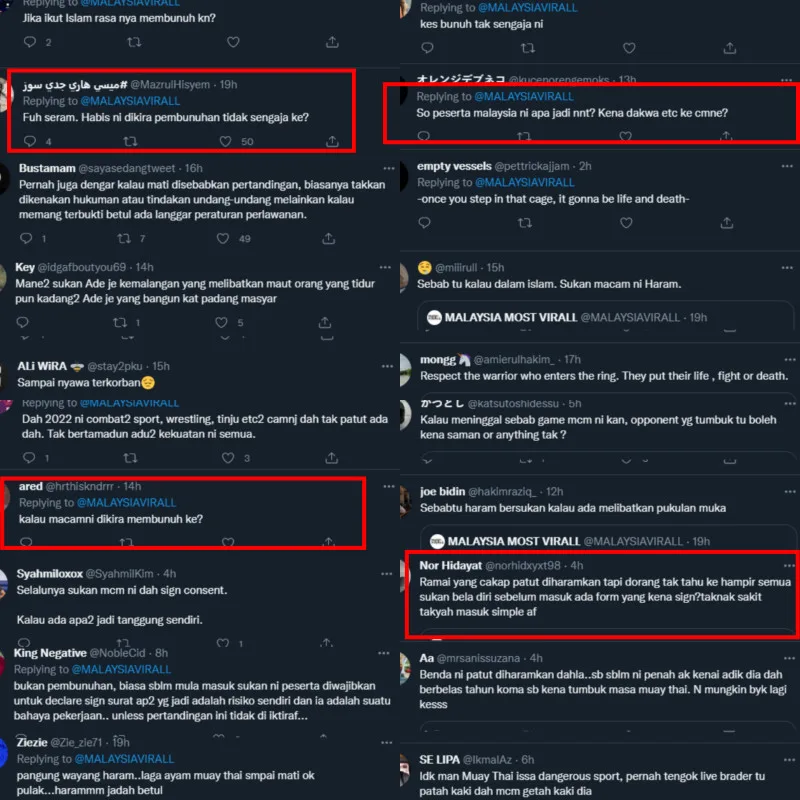Screen dimensions: 800x800
Task: Open @MALAYSIAVIRALL mention in empty vessels reply
Action: click(x=524, y=182)
